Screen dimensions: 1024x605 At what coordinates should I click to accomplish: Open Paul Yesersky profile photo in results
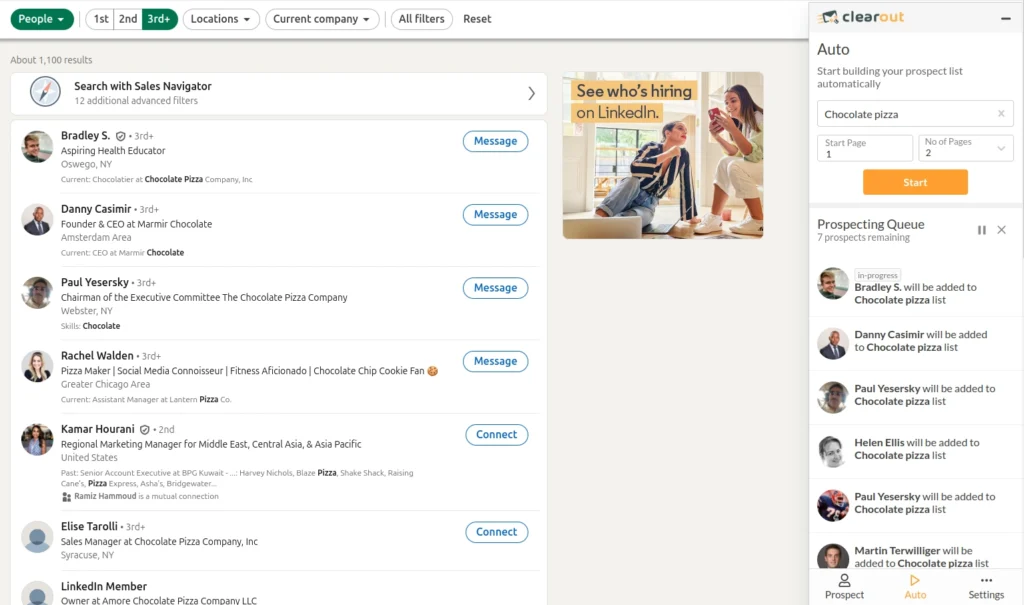[37, 293]
